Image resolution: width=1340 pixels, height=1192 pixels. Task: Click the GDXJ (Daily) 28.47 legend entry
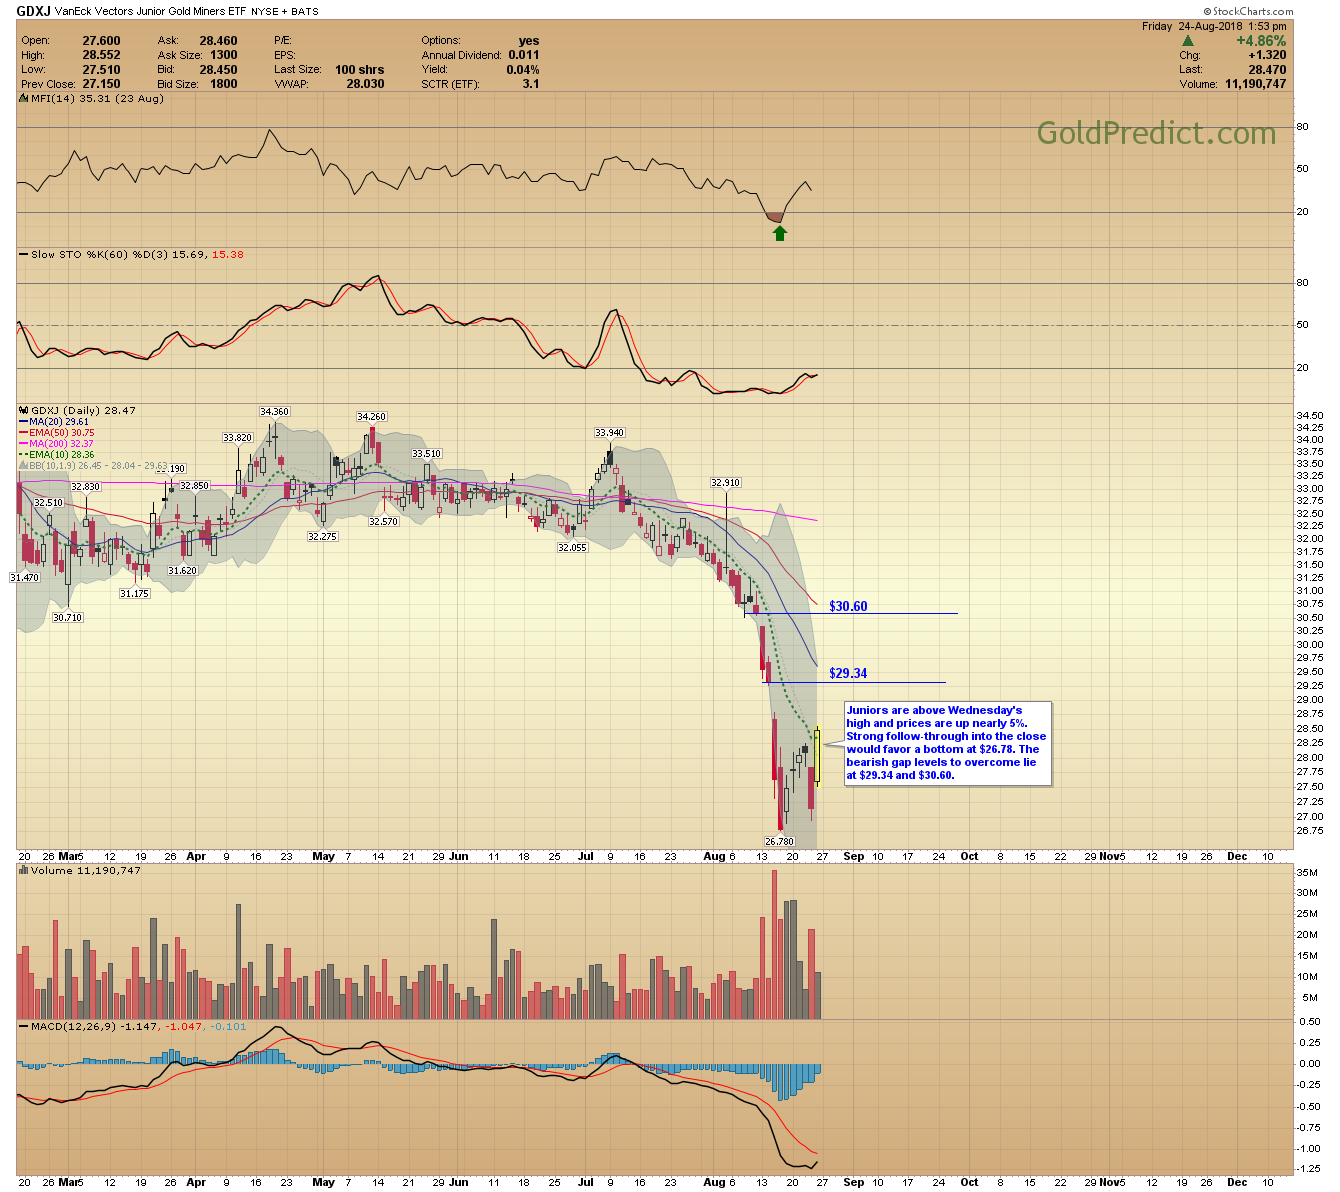[x=83, y=410]
